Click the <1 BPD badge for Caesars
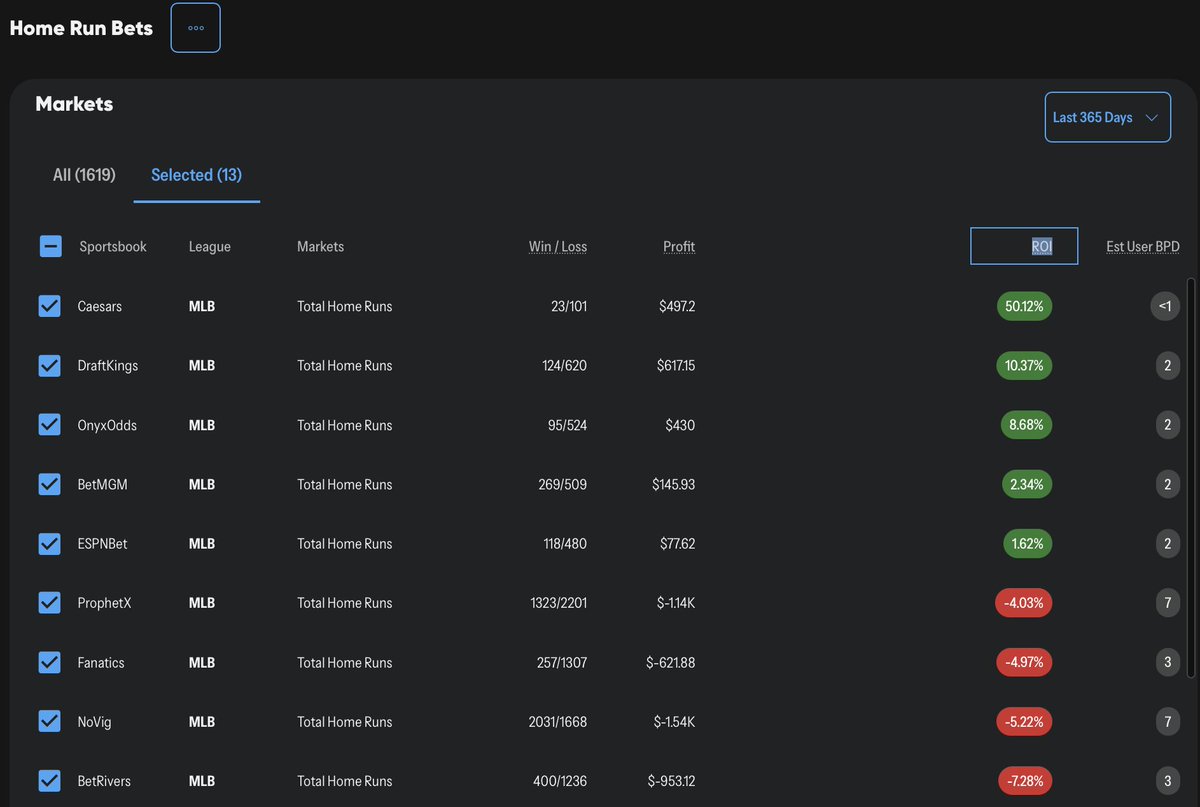Image resolution: width=1200 pixels, height=807 pixels. tap(1164, 306)
